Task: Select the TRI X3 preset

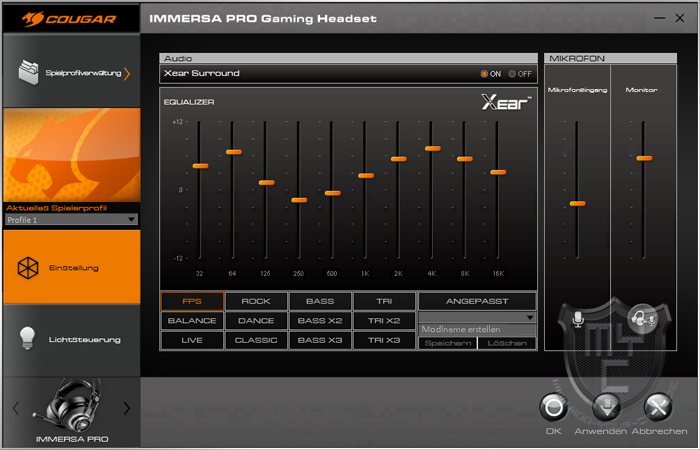Action: click(x=384, y=340)
